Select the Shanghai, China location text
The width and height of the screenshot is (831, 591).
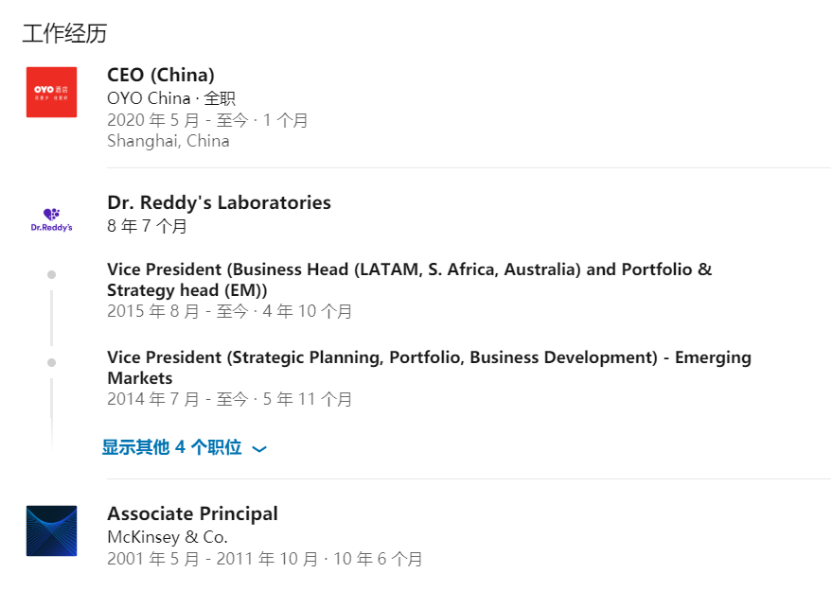click(x=168, y=141)
